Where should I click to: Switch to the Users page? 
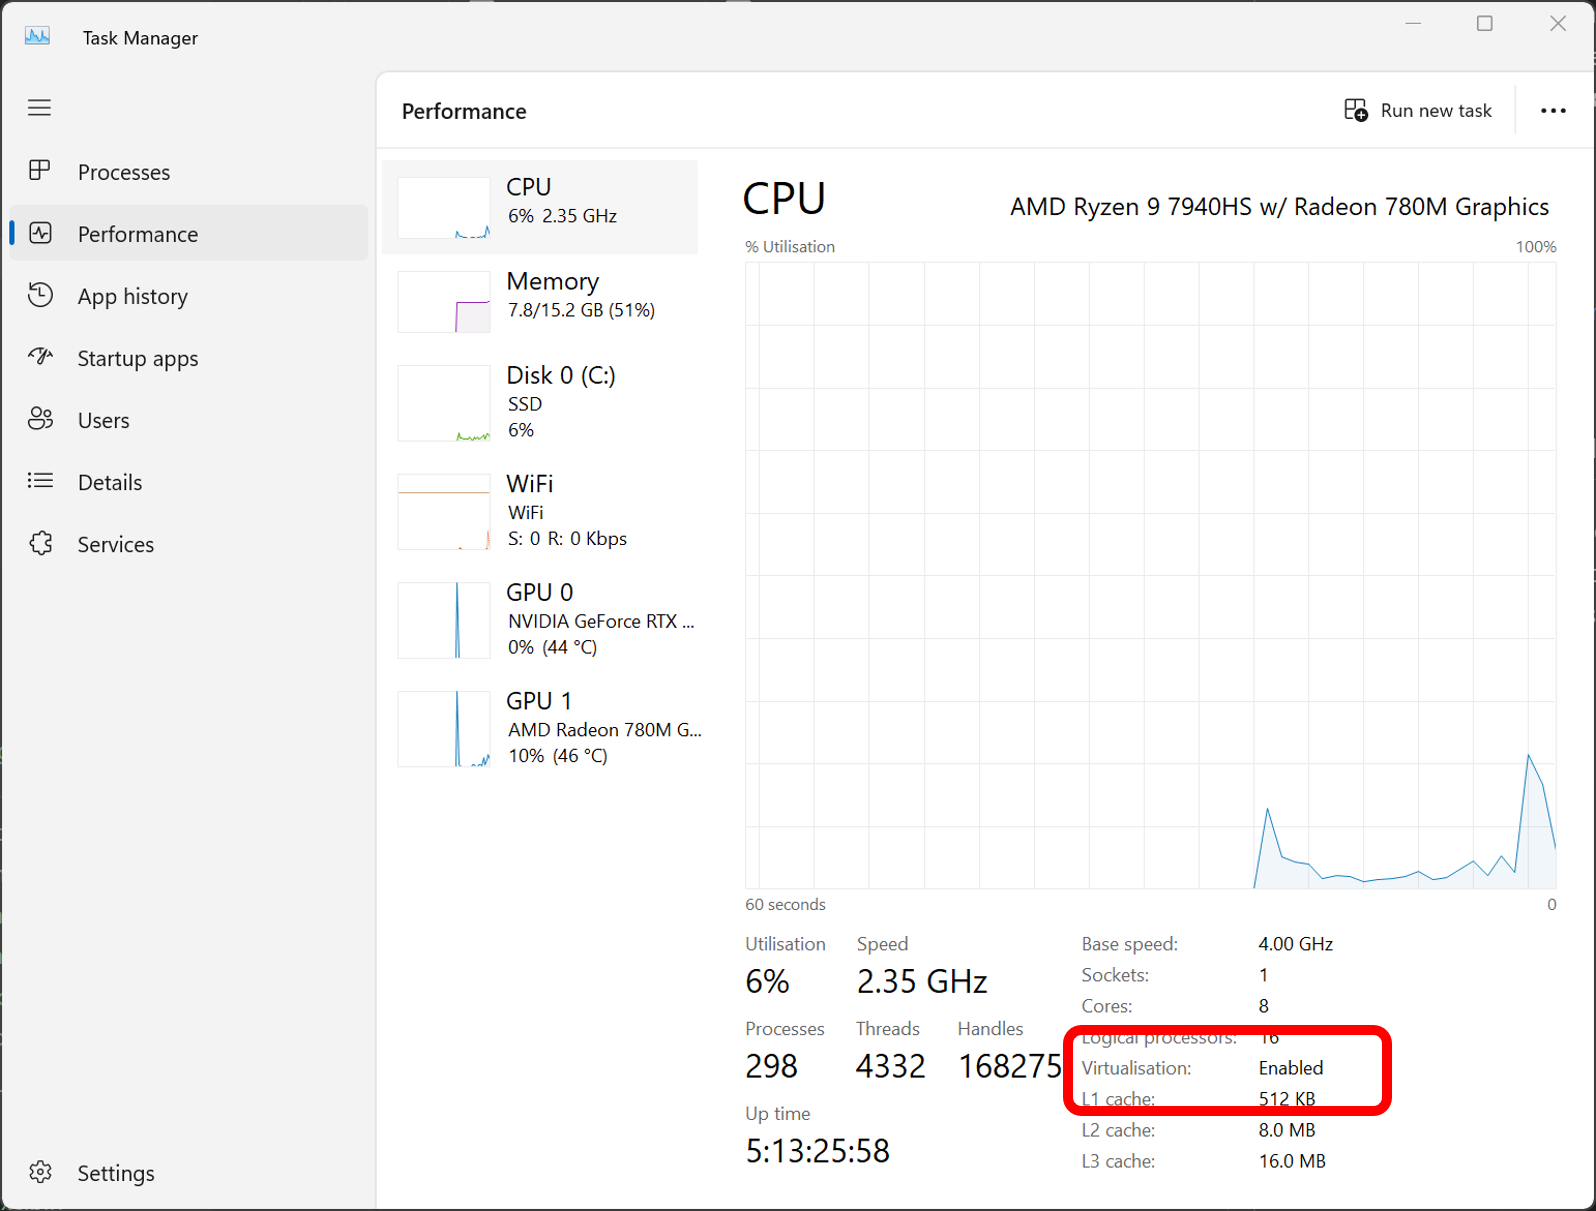click(104, 420)
